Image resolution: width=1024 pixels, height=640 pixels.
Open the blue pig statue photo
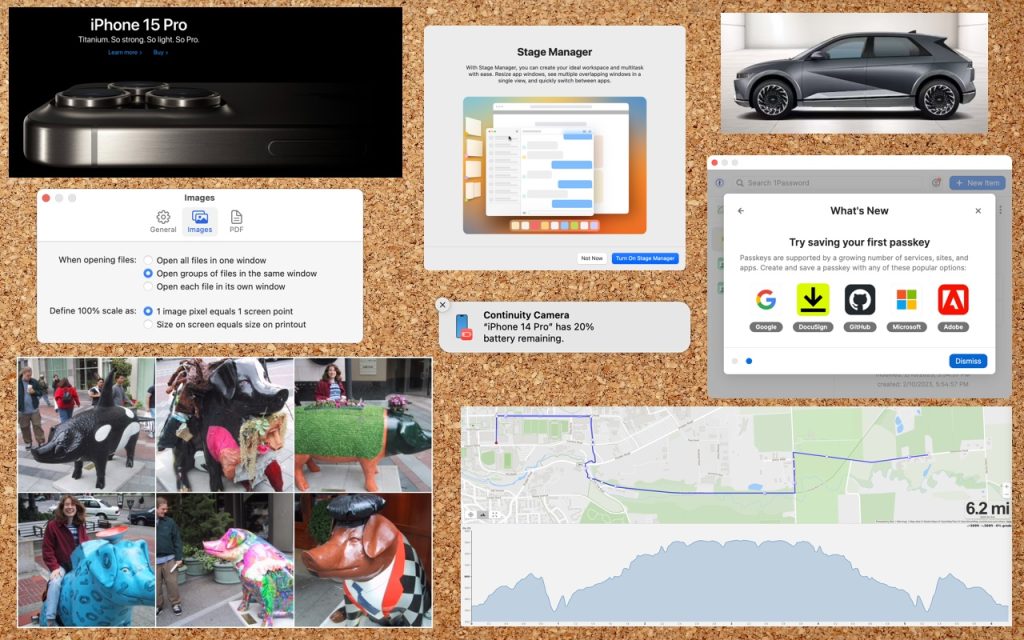pos(86,562)
